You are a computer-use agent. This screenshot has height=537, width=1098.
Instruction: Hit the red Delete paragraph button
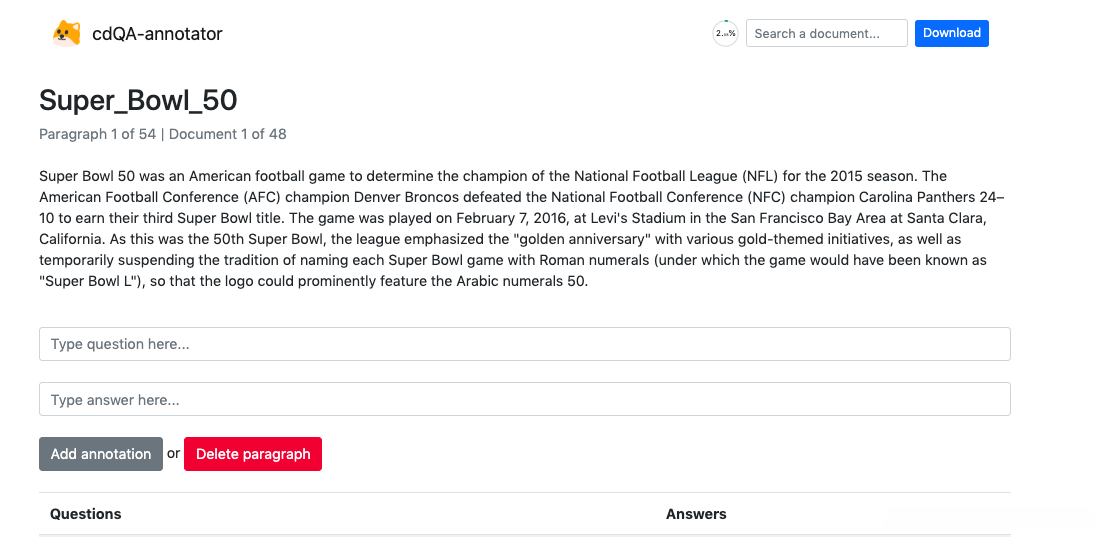pyautogui.click(x=253, y=454)
